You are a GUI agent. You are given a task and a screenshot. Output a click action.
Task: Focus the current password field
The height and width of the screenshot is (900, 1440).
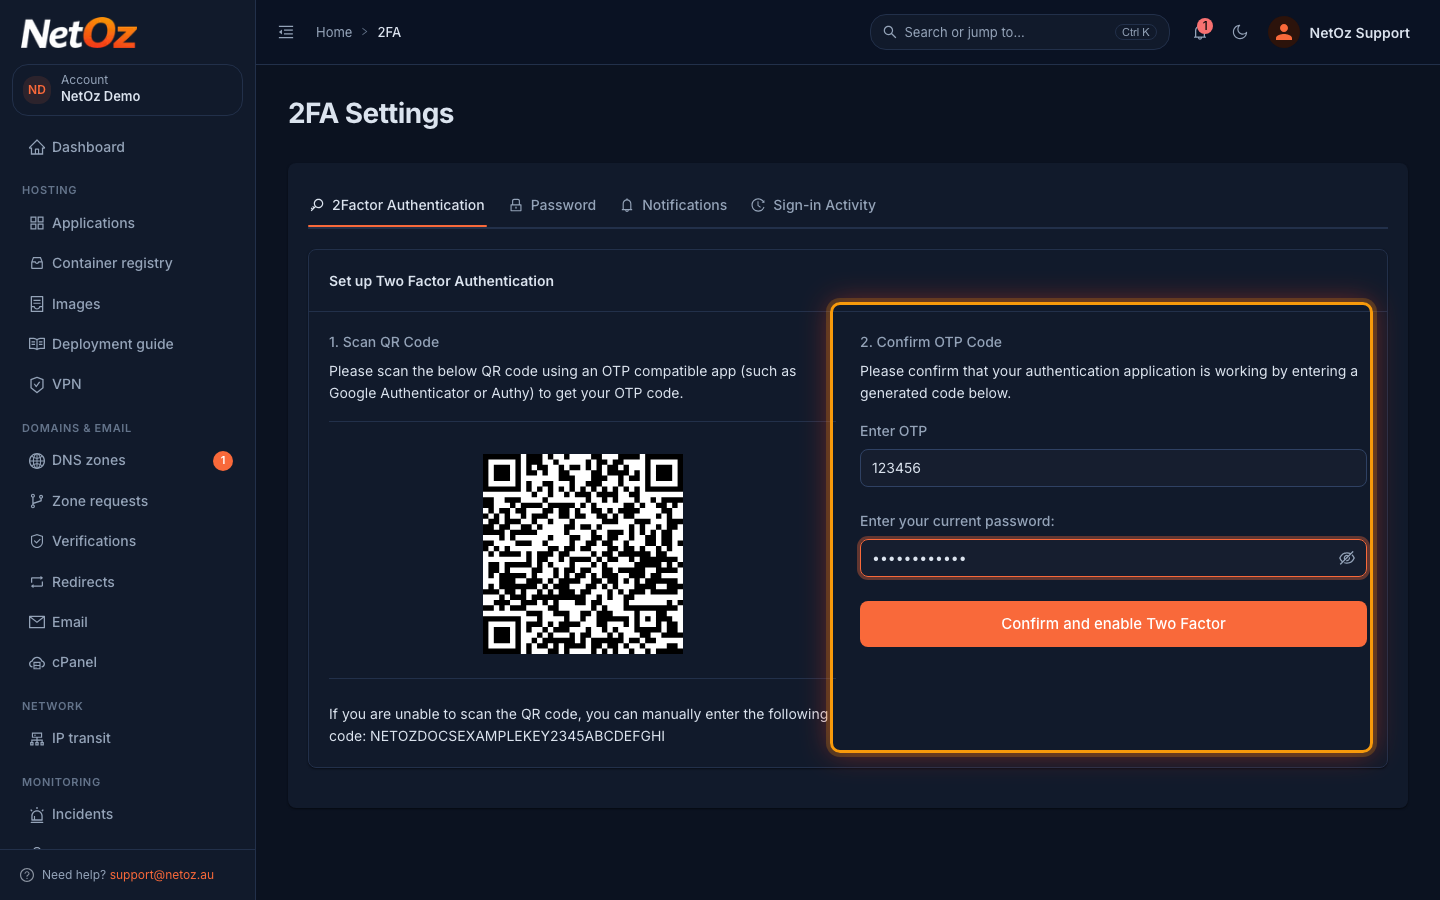[x=1113, y=558]
